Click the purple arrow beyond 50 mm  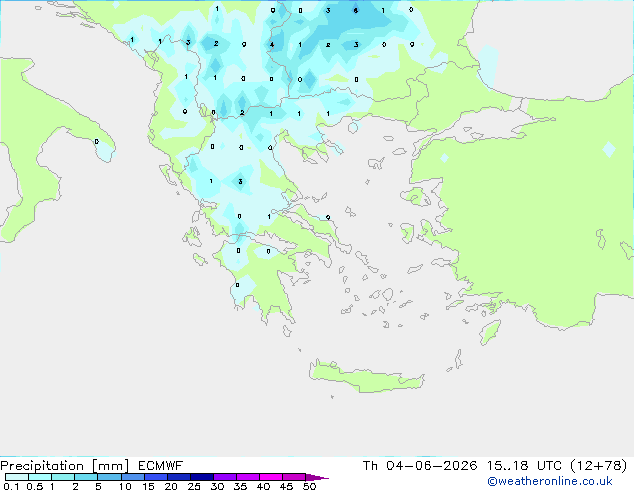tap(317, 477)
